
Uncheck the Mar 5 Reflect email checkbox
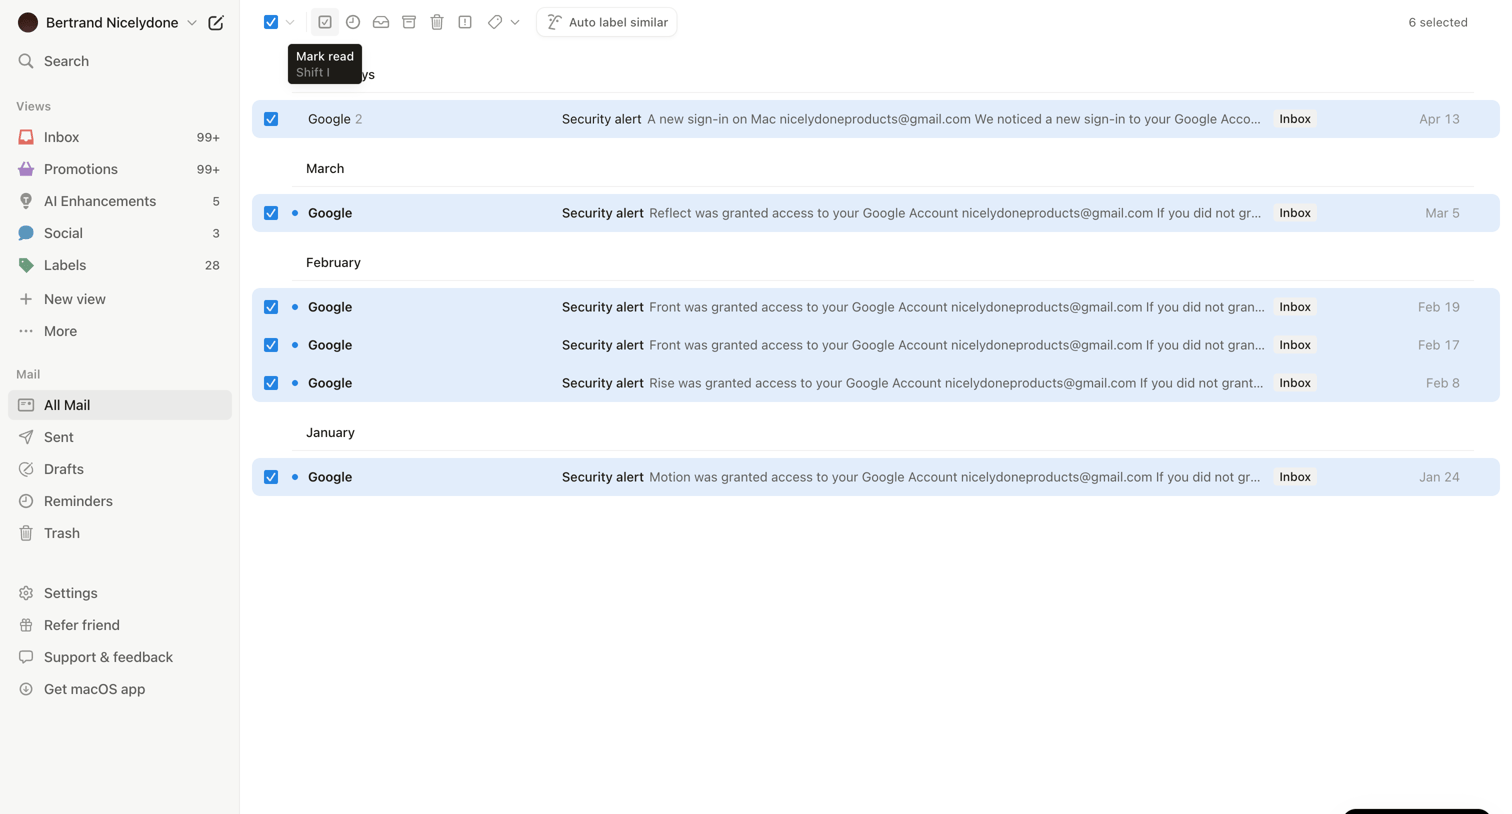271,213
